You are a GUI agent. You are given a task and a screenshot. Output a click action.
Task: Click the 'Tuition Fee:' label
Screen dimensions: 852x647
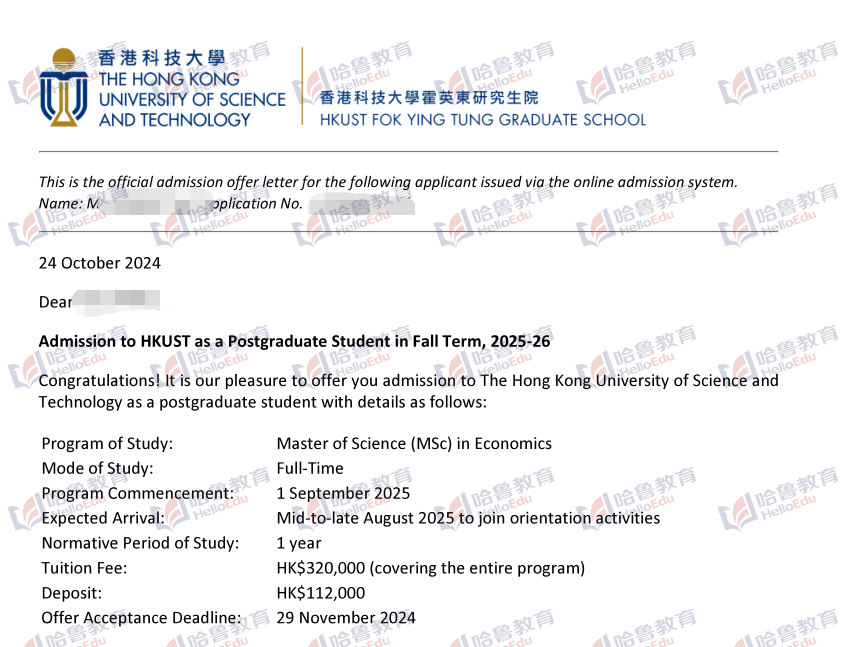[84, 568]
